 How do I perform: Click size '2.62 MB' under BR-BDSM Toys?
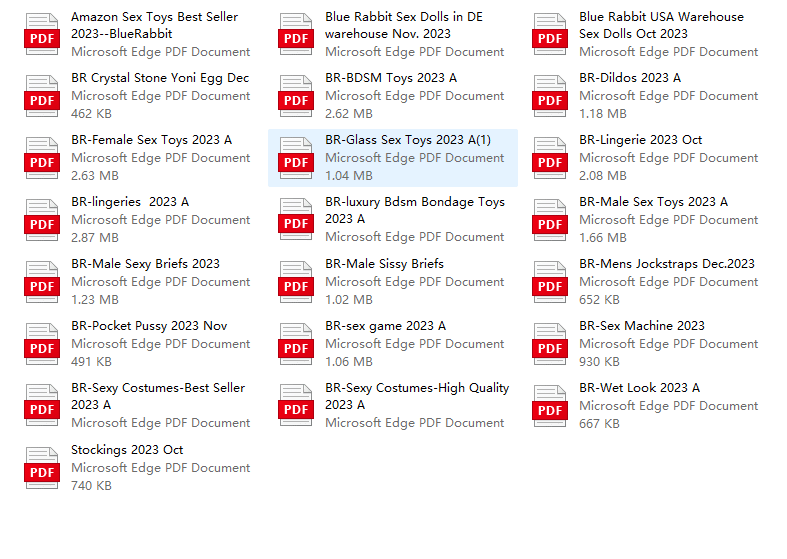pyautogui.click(x=349, y=114)
